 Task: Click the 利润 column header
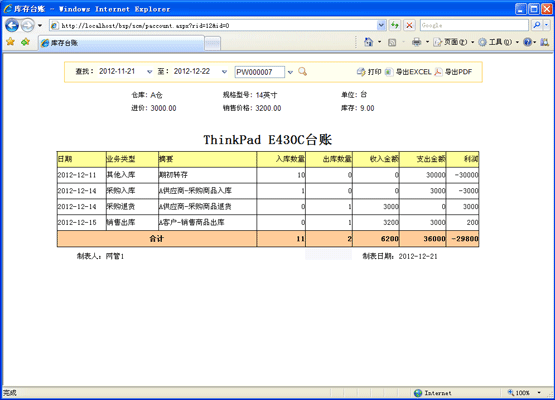pyautogui.click(x=463, y=159)
